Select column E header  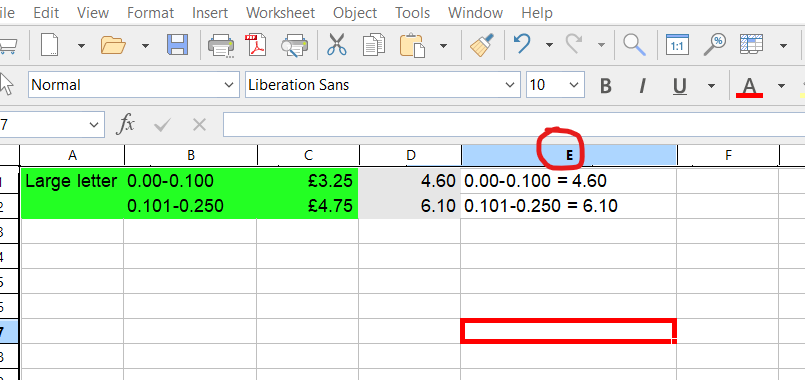569,155
